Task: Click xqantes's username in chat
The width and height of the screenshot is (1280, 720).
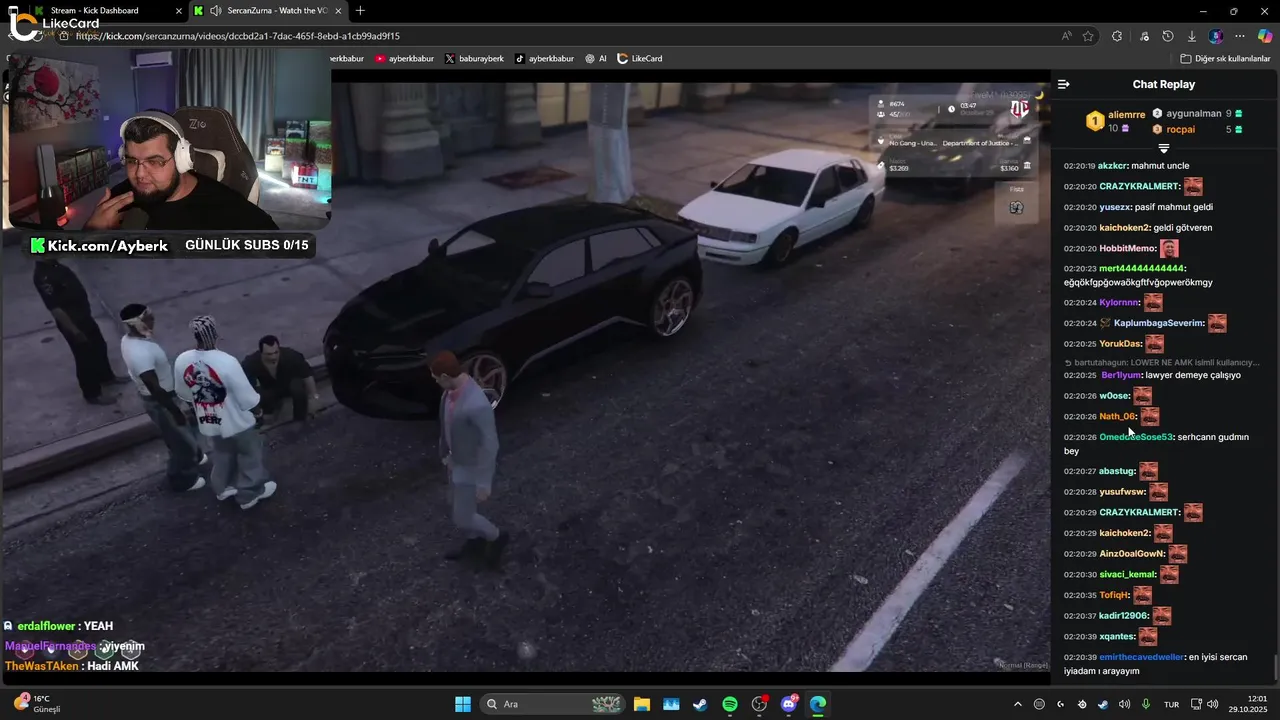Action: (1117, 637)
